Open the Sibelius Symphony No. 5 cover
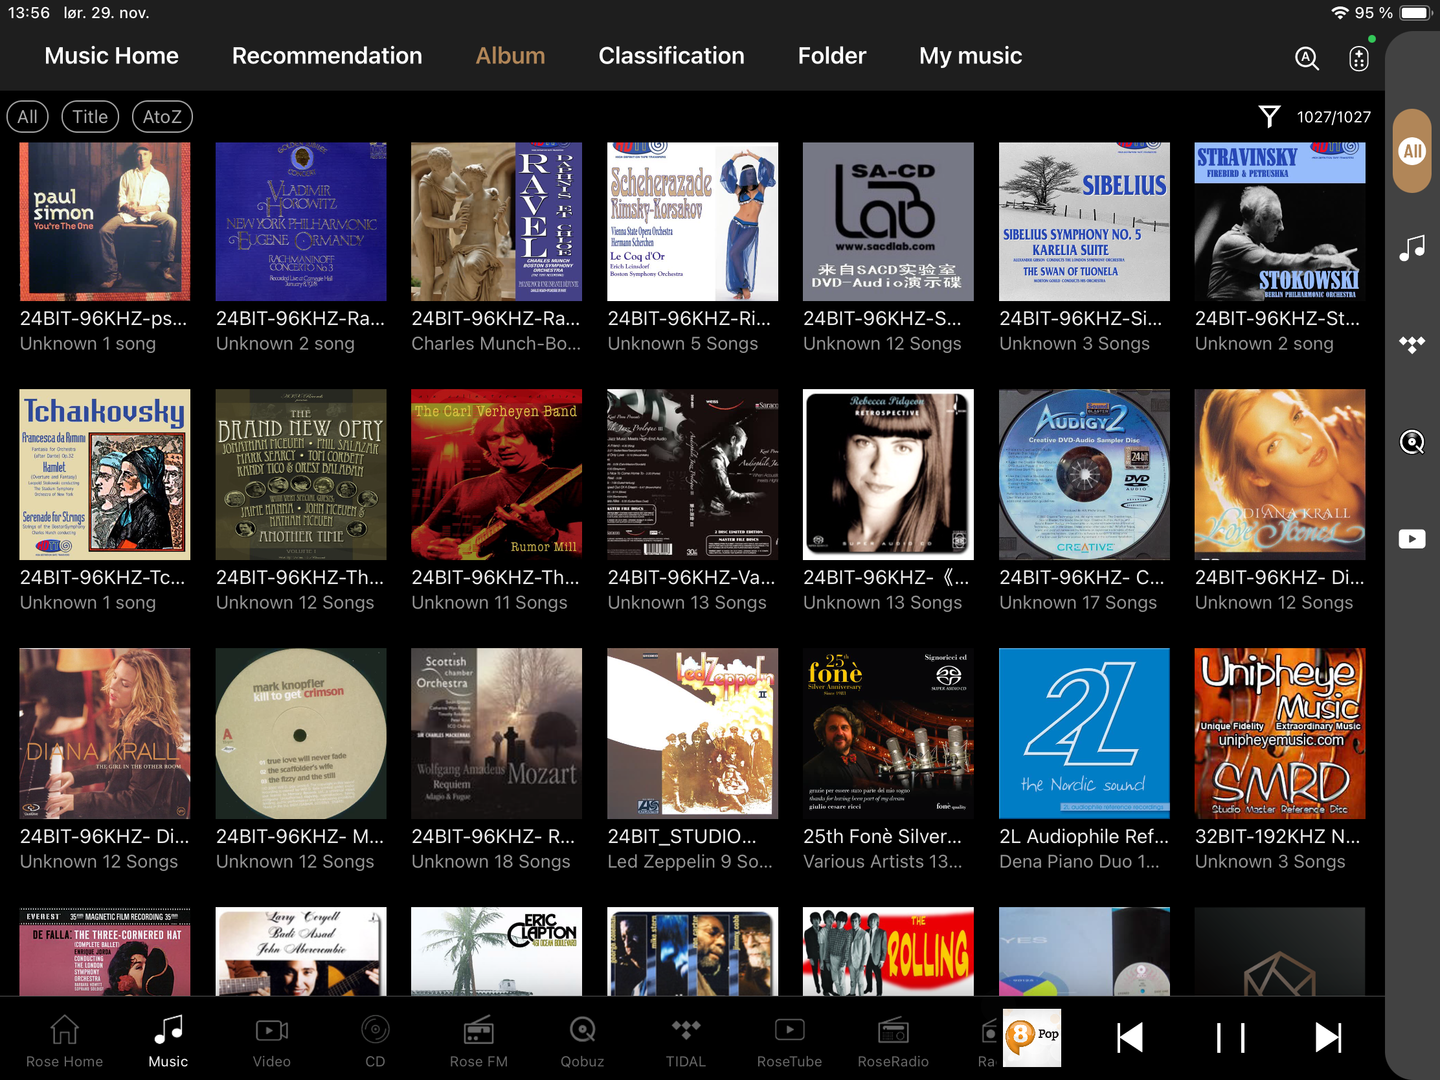 [1084, 221]
